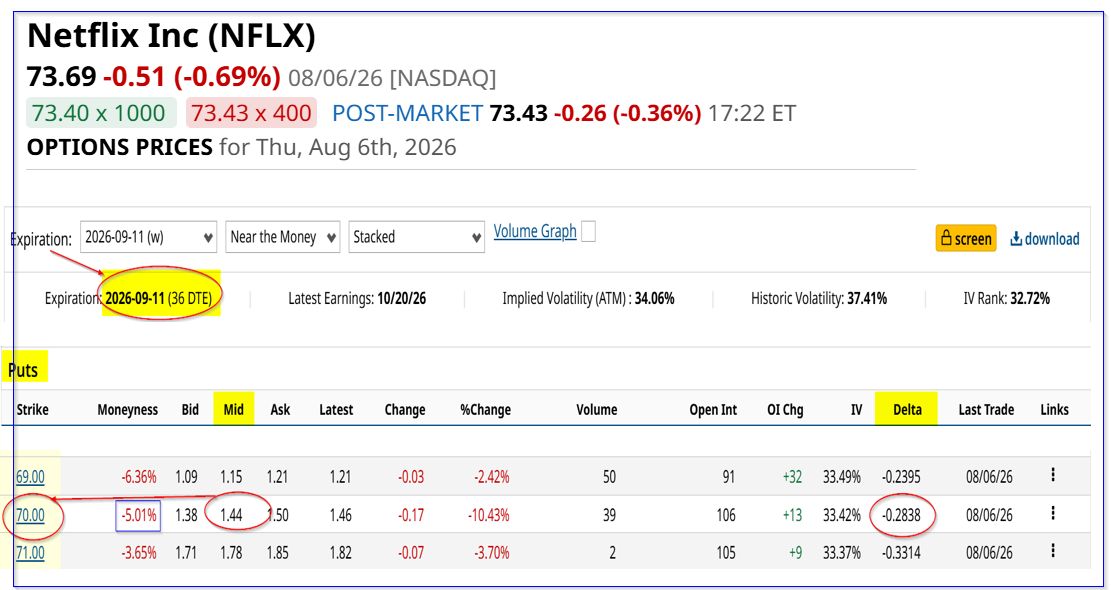This screenshot has width=1111, height=590.
Task: Sort by the Delta column header
Action: pos(907,409)
